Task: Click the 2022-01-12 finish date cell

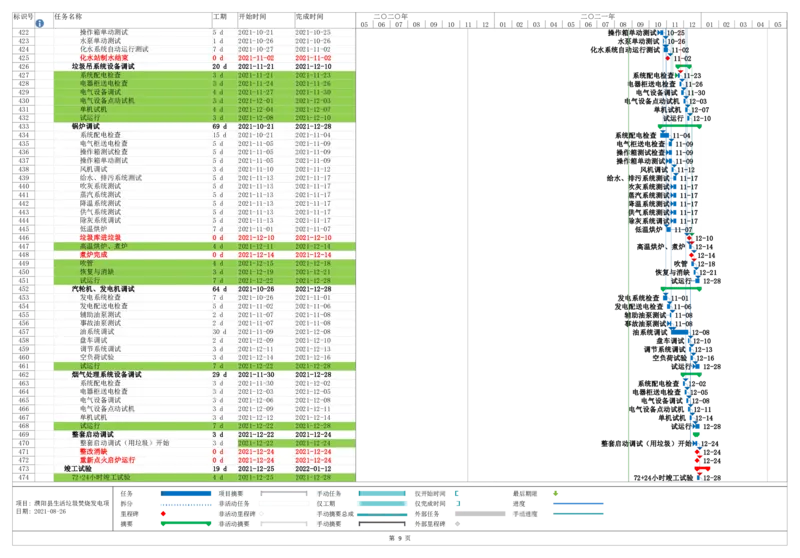Action: 313,468
